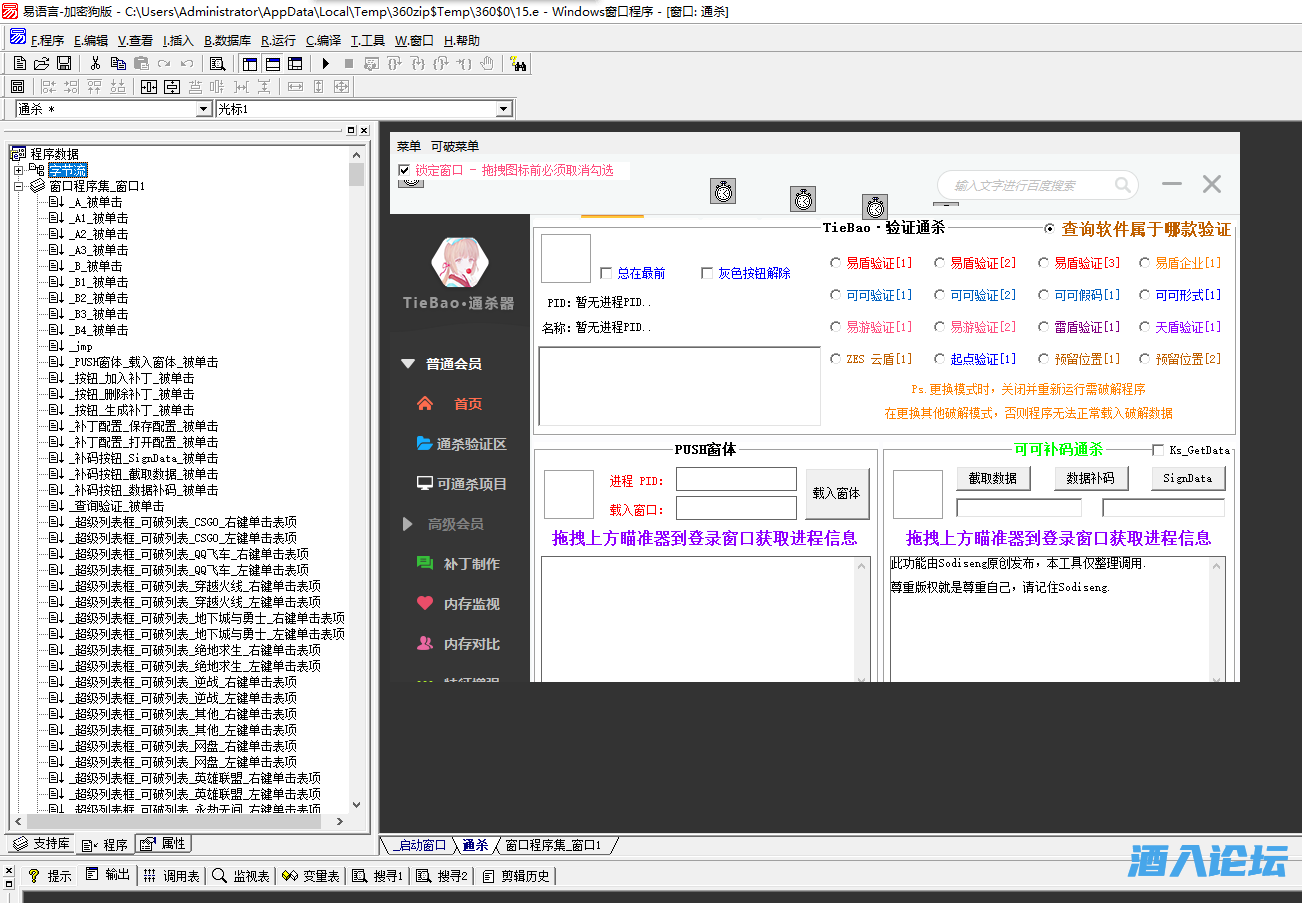Select the New Program icon on the toolbar
This screenshot has height=903, width=1302.
tap(20, 62)
